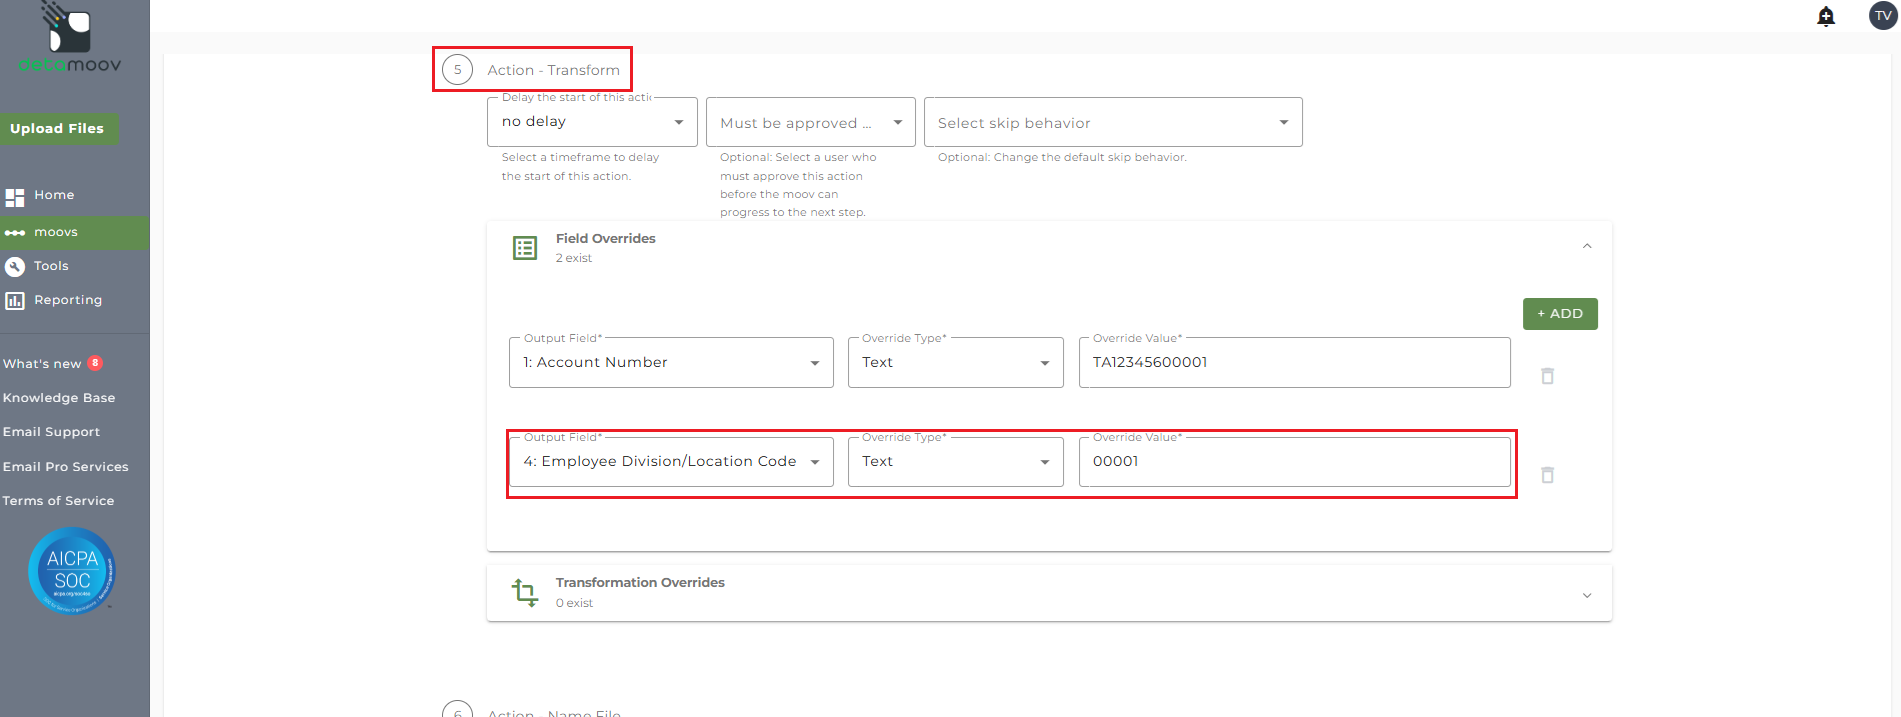Screen dimensions: 1901x717
Task: Expand the Transformation Overrides section
Action: tap(1587, 595)
